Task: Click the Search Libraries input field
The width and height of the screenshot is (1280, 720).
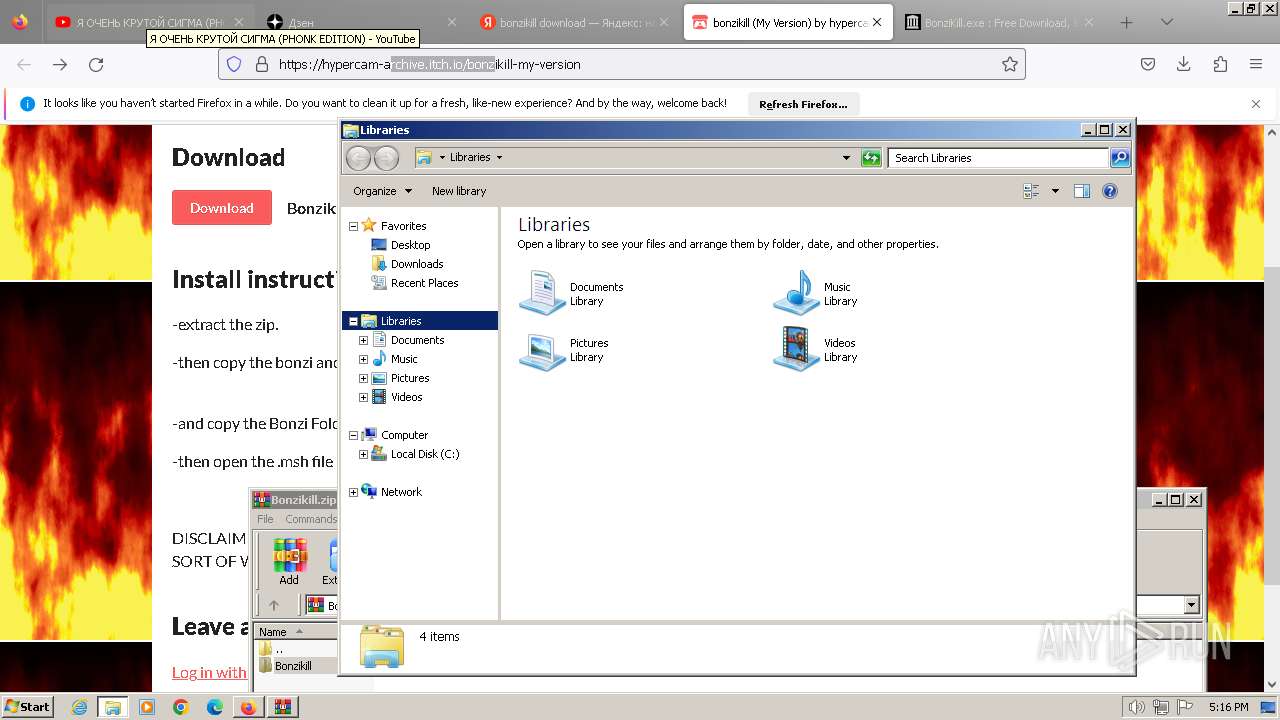Action: [x=998, y=158]
